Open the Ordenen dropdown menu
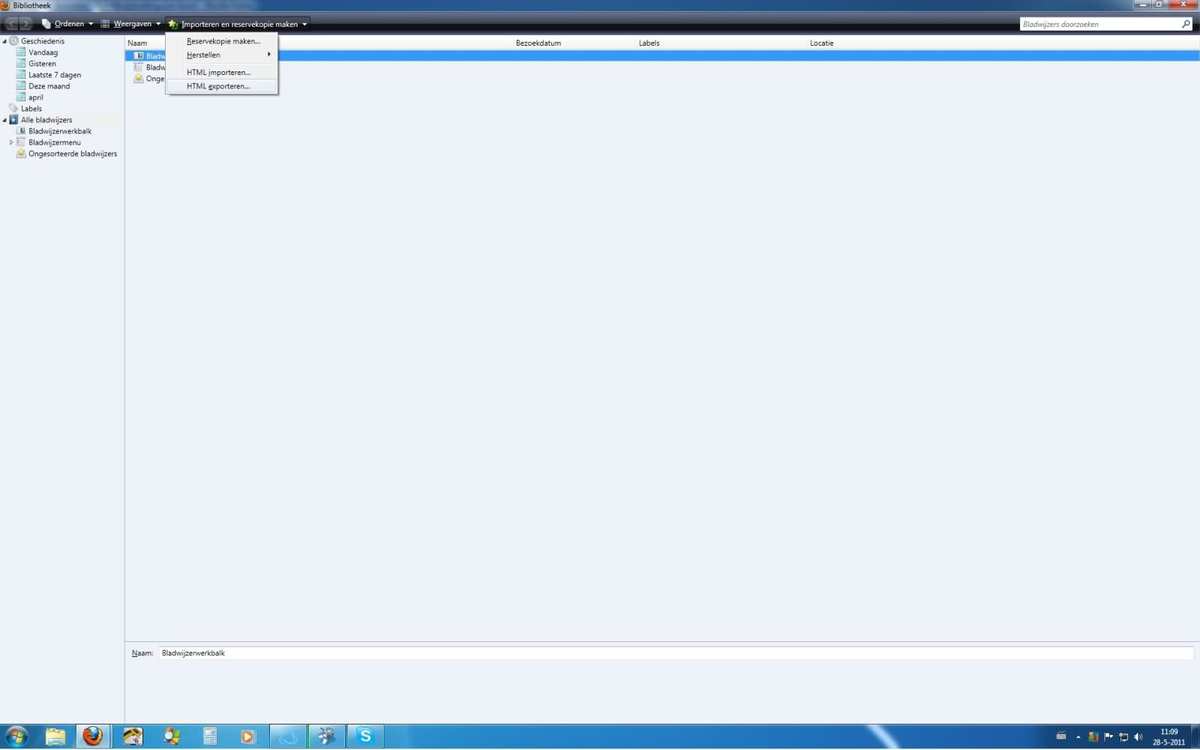 point(68,24)
